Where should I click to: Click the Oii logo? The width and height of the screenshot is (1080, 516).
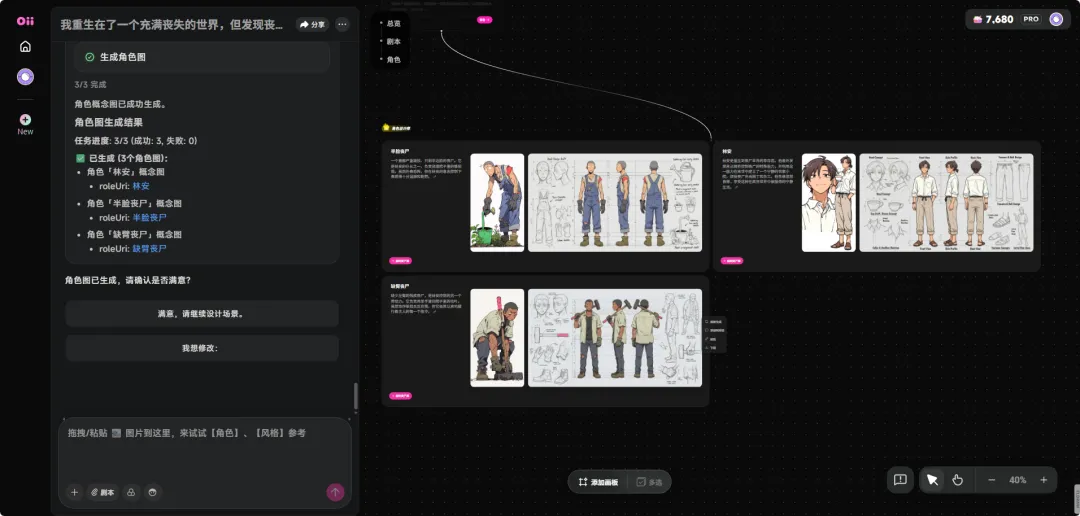point(25,21)
